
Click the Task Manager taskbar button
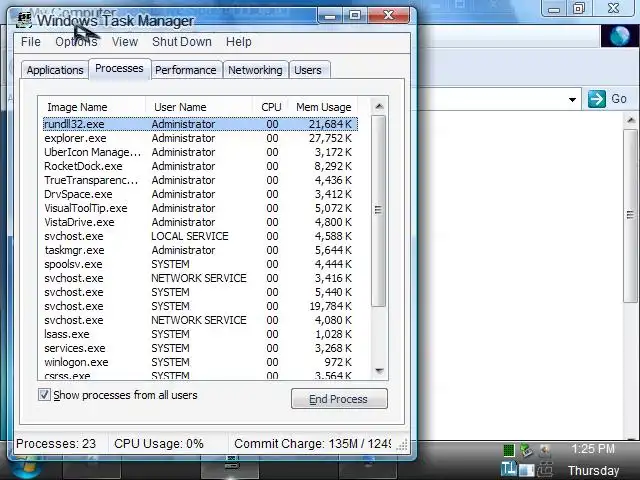coord(230,469)
